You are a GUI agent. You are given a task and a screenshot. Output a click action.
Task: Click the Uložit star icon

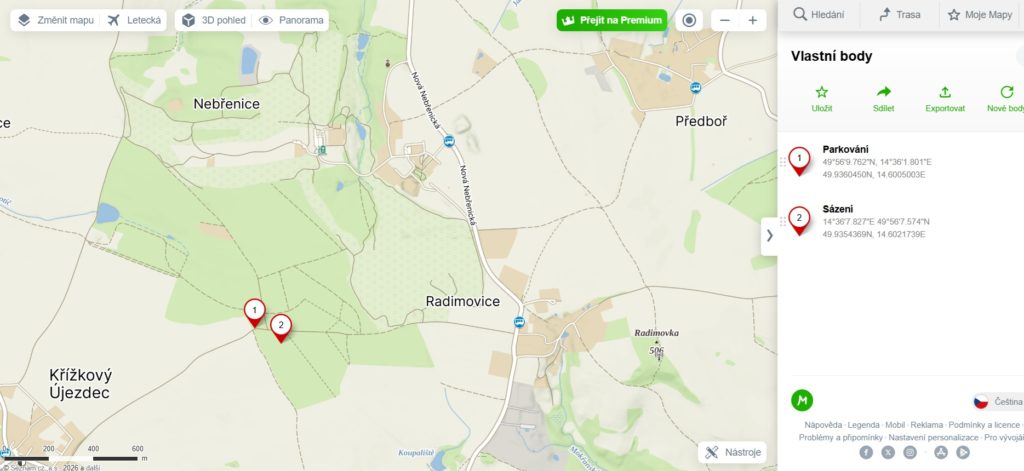point(822,92)
